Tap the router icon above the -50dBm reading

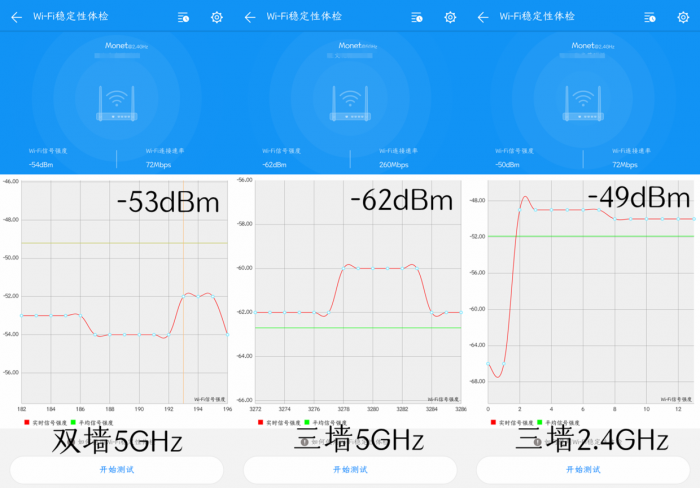[583, 104]
